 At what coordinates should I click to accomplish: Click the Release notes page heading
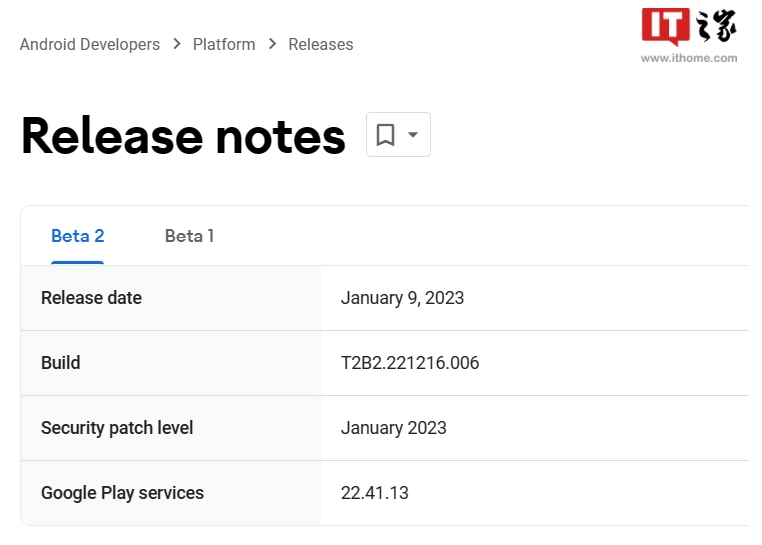click(x=183, y=135)
